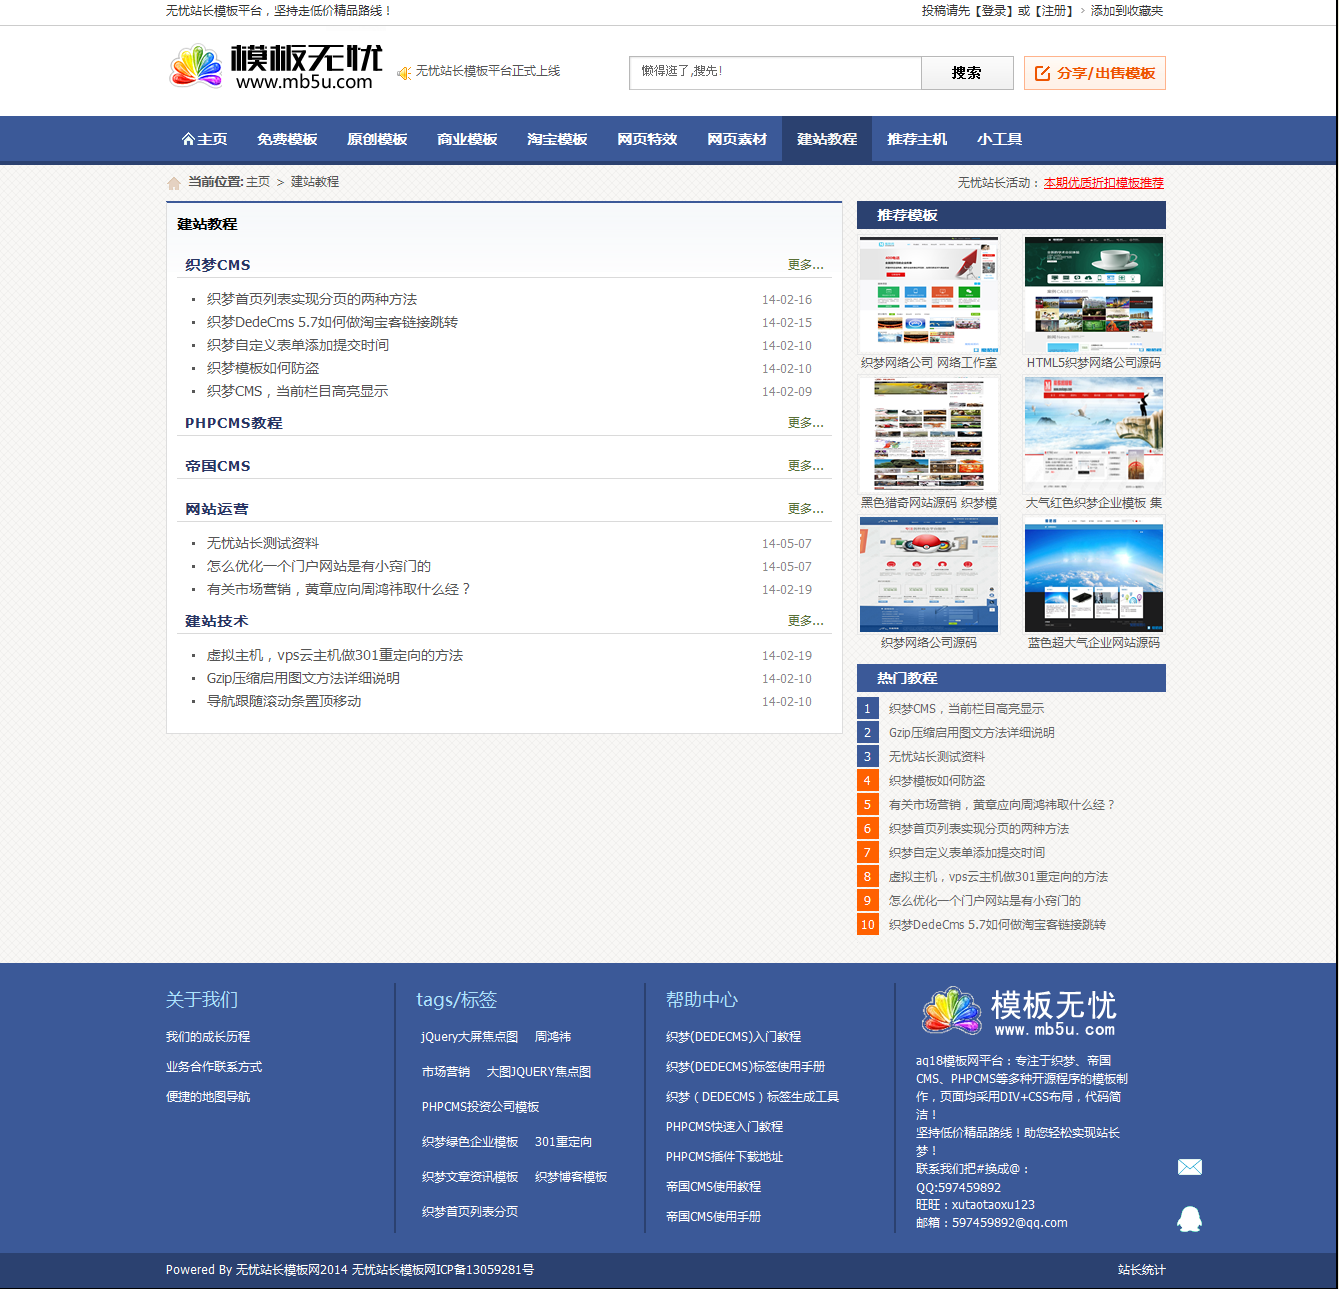Select 淘宝模板 in the navigation bar
This screenshot has width=1340, height=1289.
pos(557,140)
